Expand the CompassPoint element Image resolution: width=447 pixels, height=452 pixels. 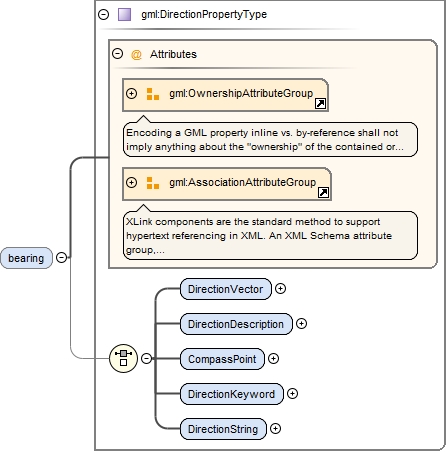coord(273,359)
